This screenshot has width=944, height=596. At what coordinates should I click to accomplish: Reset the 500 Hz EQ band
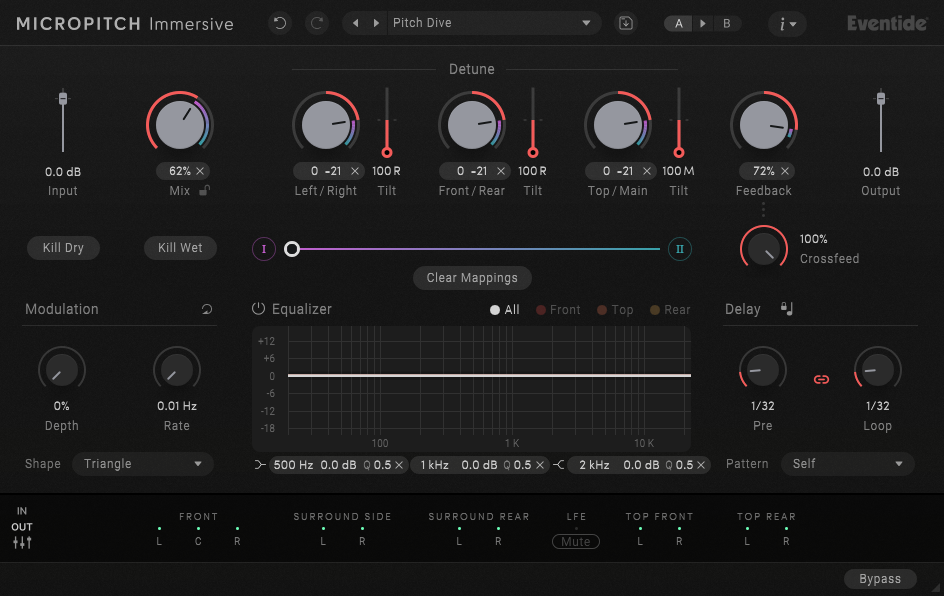(x=399, y=465)
